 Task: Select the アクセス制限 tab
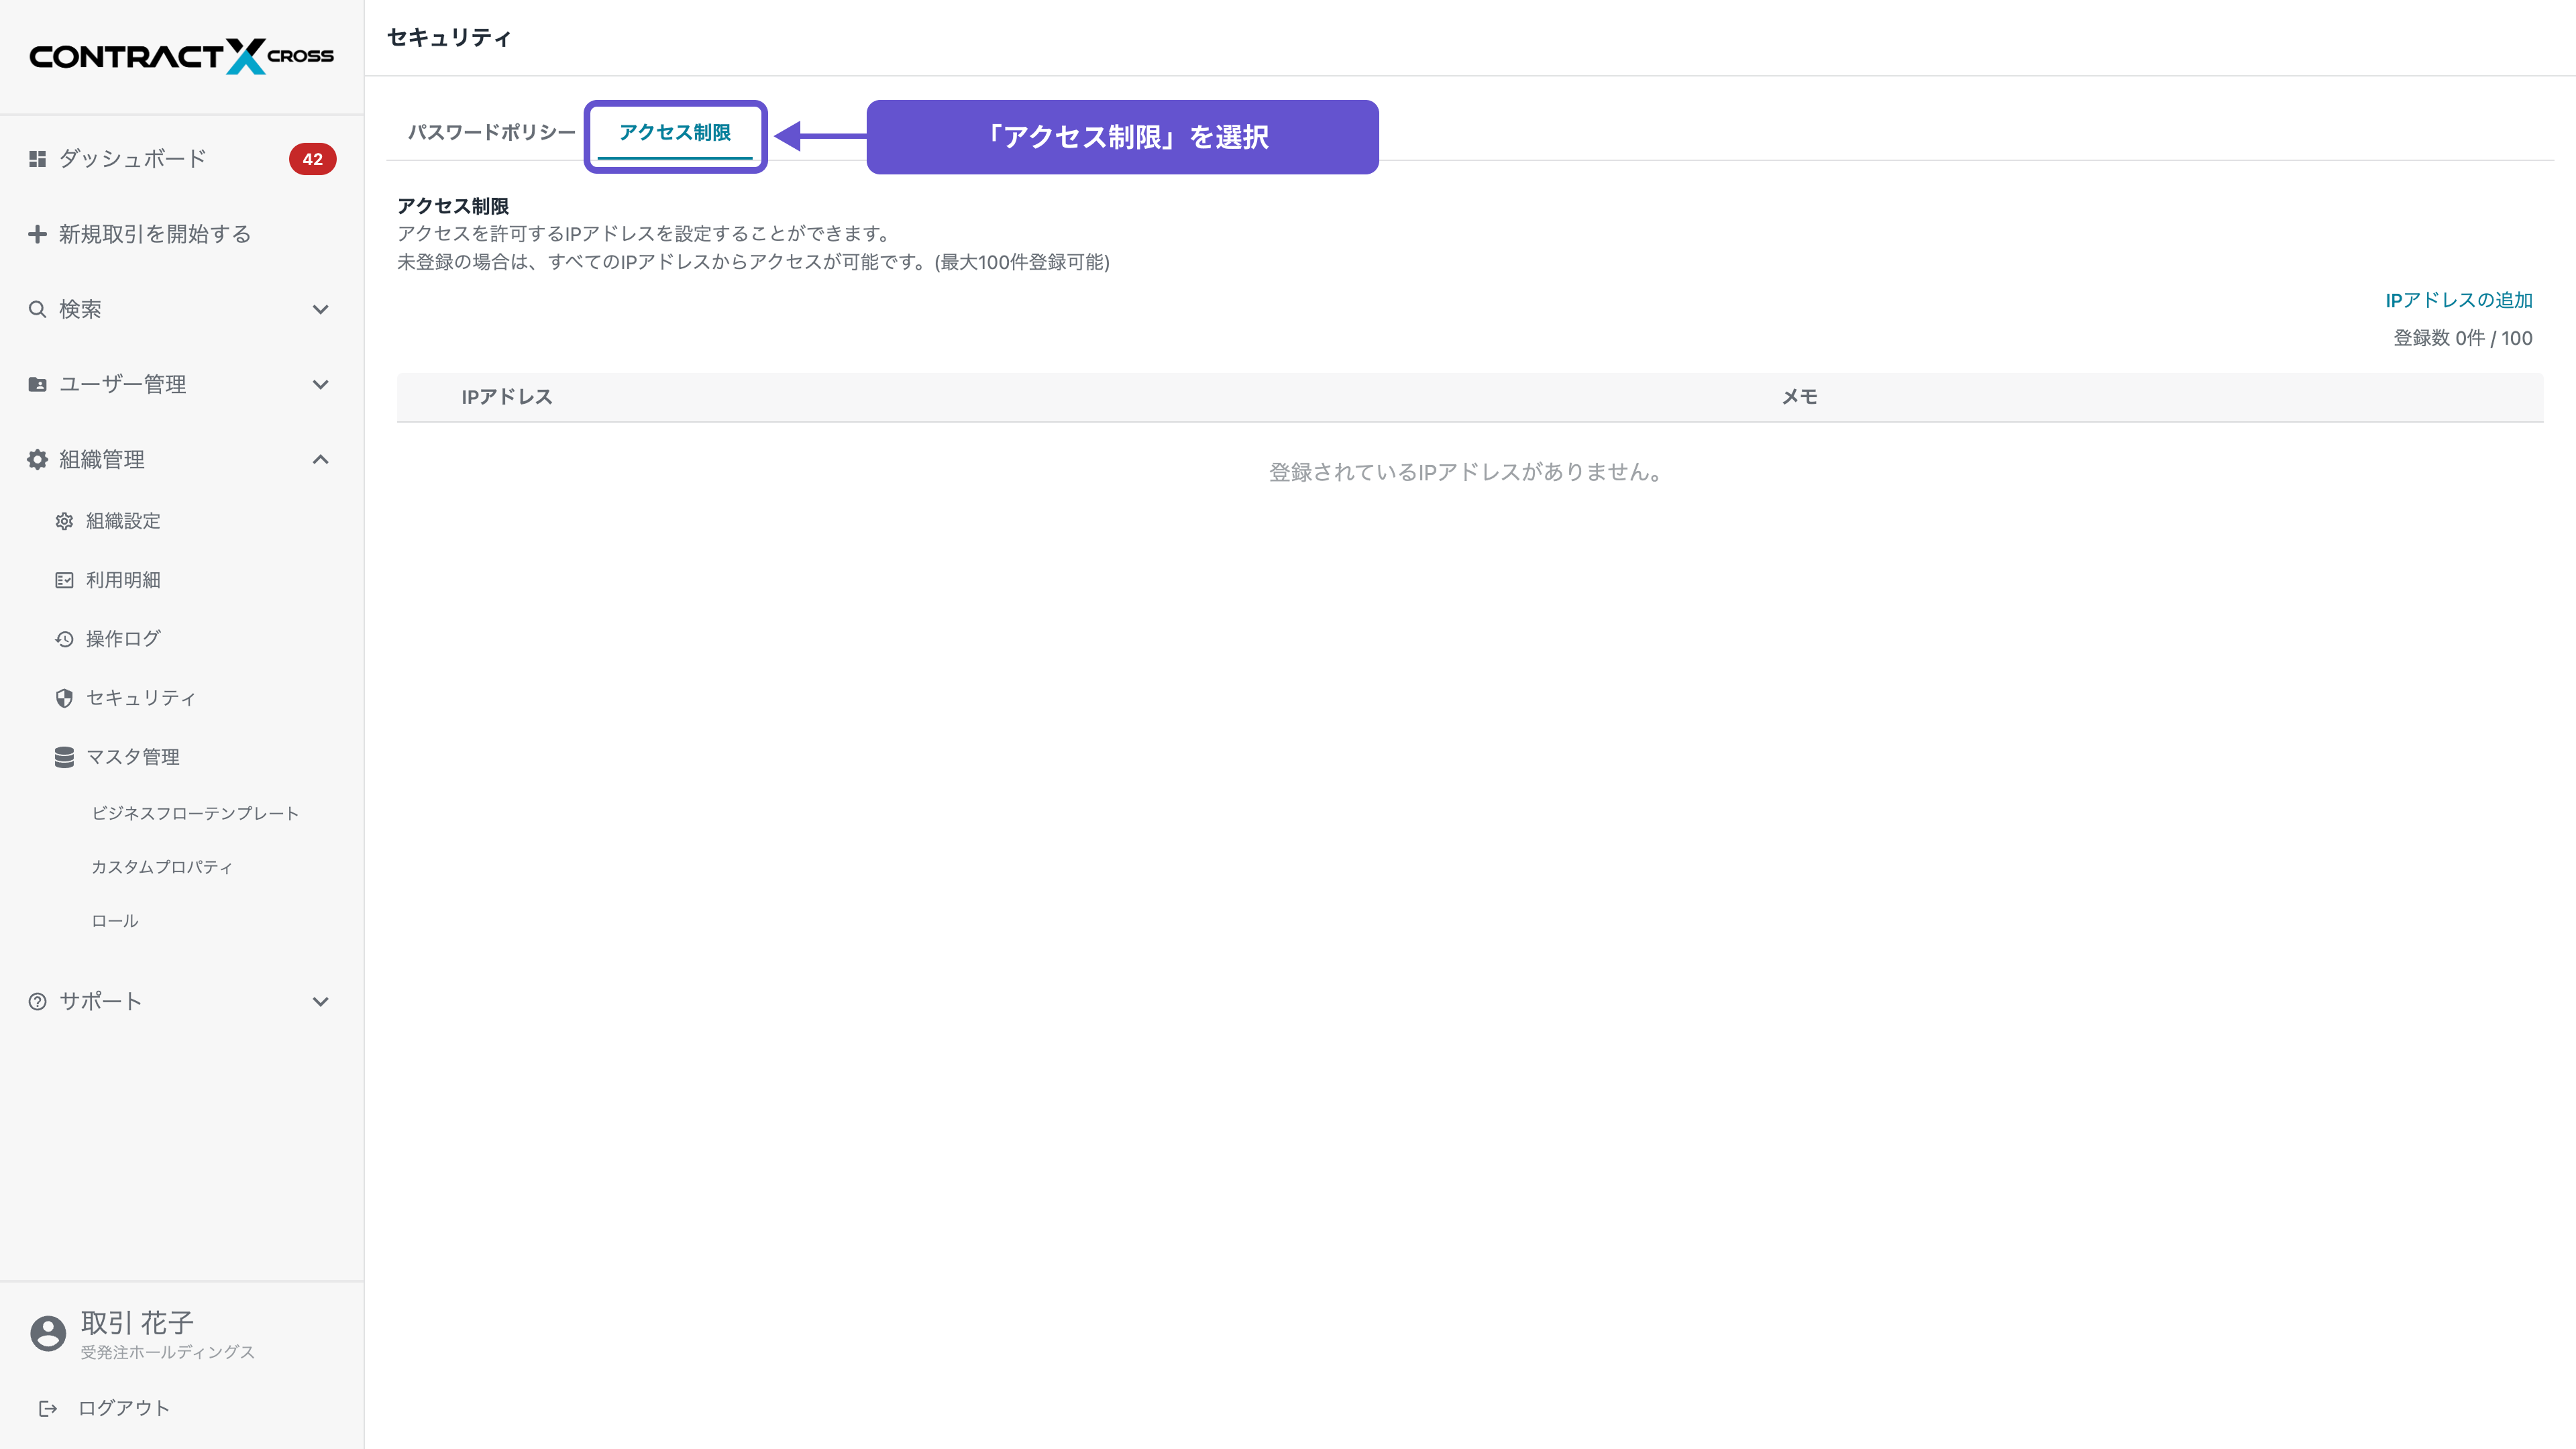coord(676,133)
